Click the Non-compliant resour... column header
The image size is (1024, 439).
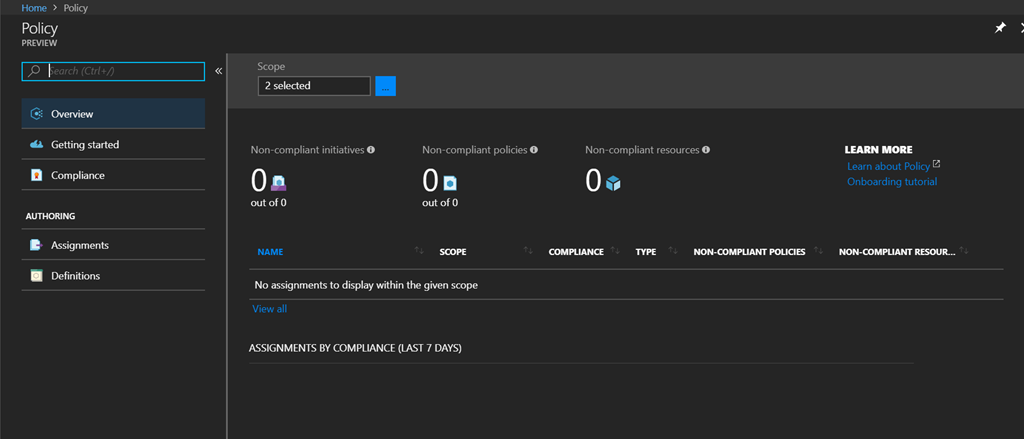(897, 252)
